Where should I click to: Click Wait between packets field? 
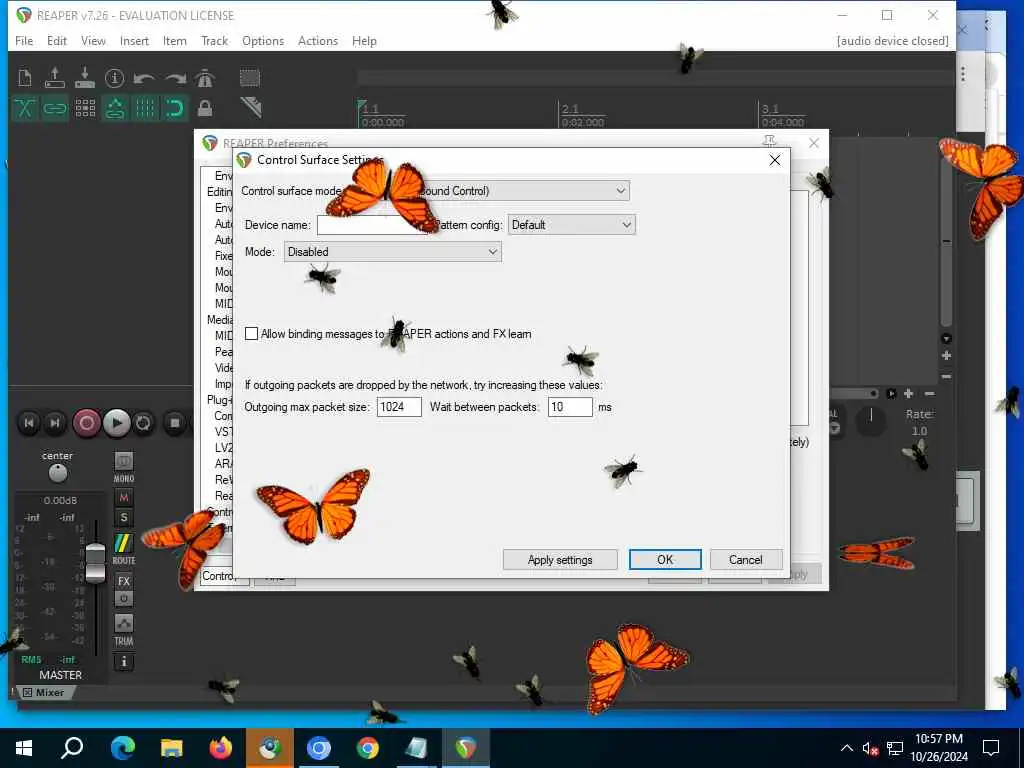click(570, 407)
